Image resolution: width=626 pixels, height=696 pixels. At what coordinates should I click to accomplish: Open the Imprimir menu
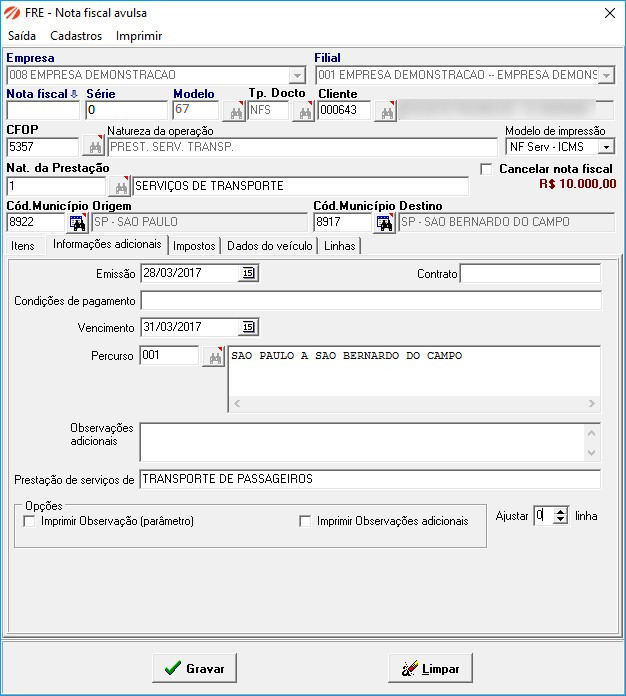click(x=139, y=36)
